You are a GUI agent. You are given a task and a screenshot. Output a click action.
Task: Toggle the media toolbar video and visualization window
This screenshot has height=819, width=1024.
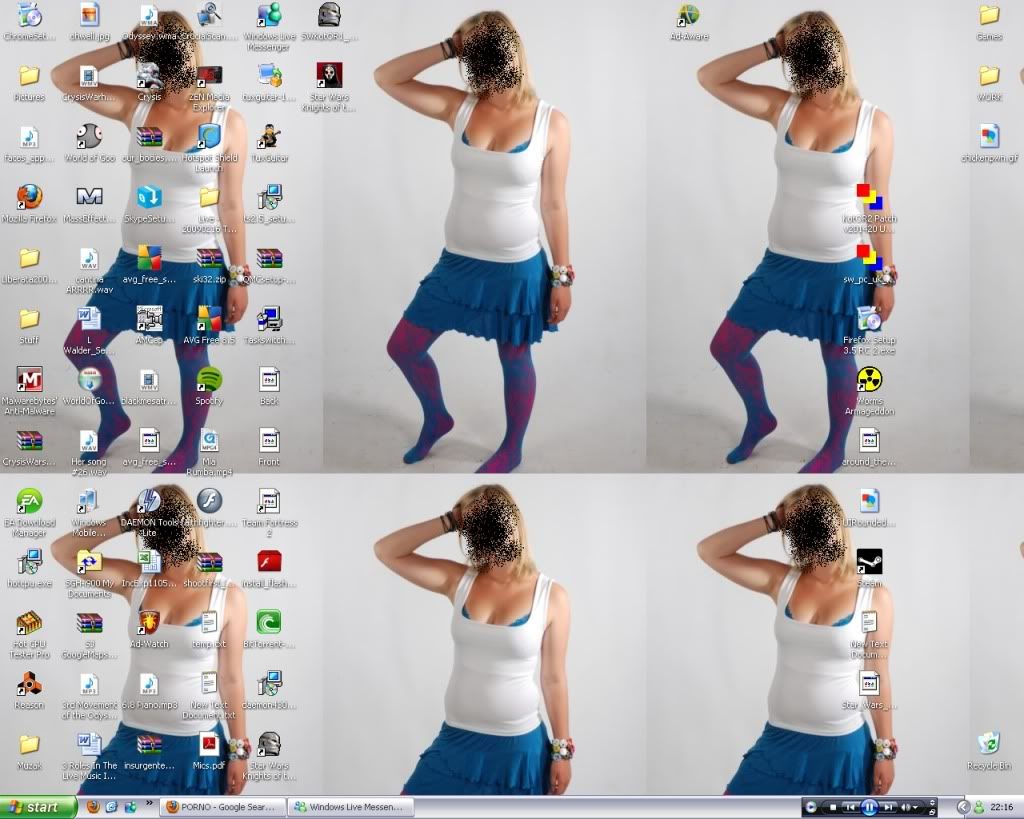933,803
